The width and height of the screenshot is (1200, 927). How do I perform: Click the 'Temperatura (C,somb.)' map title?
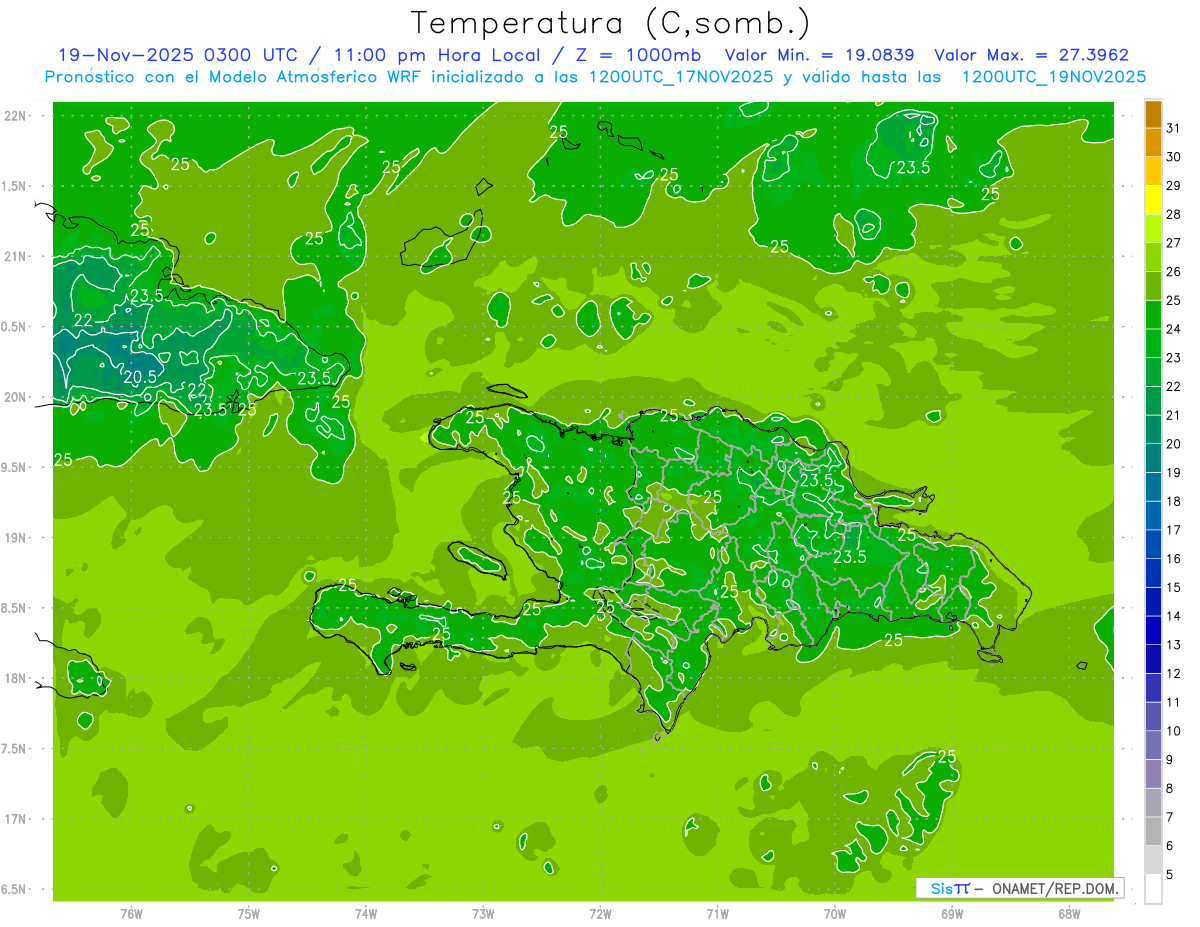[611, 22]
